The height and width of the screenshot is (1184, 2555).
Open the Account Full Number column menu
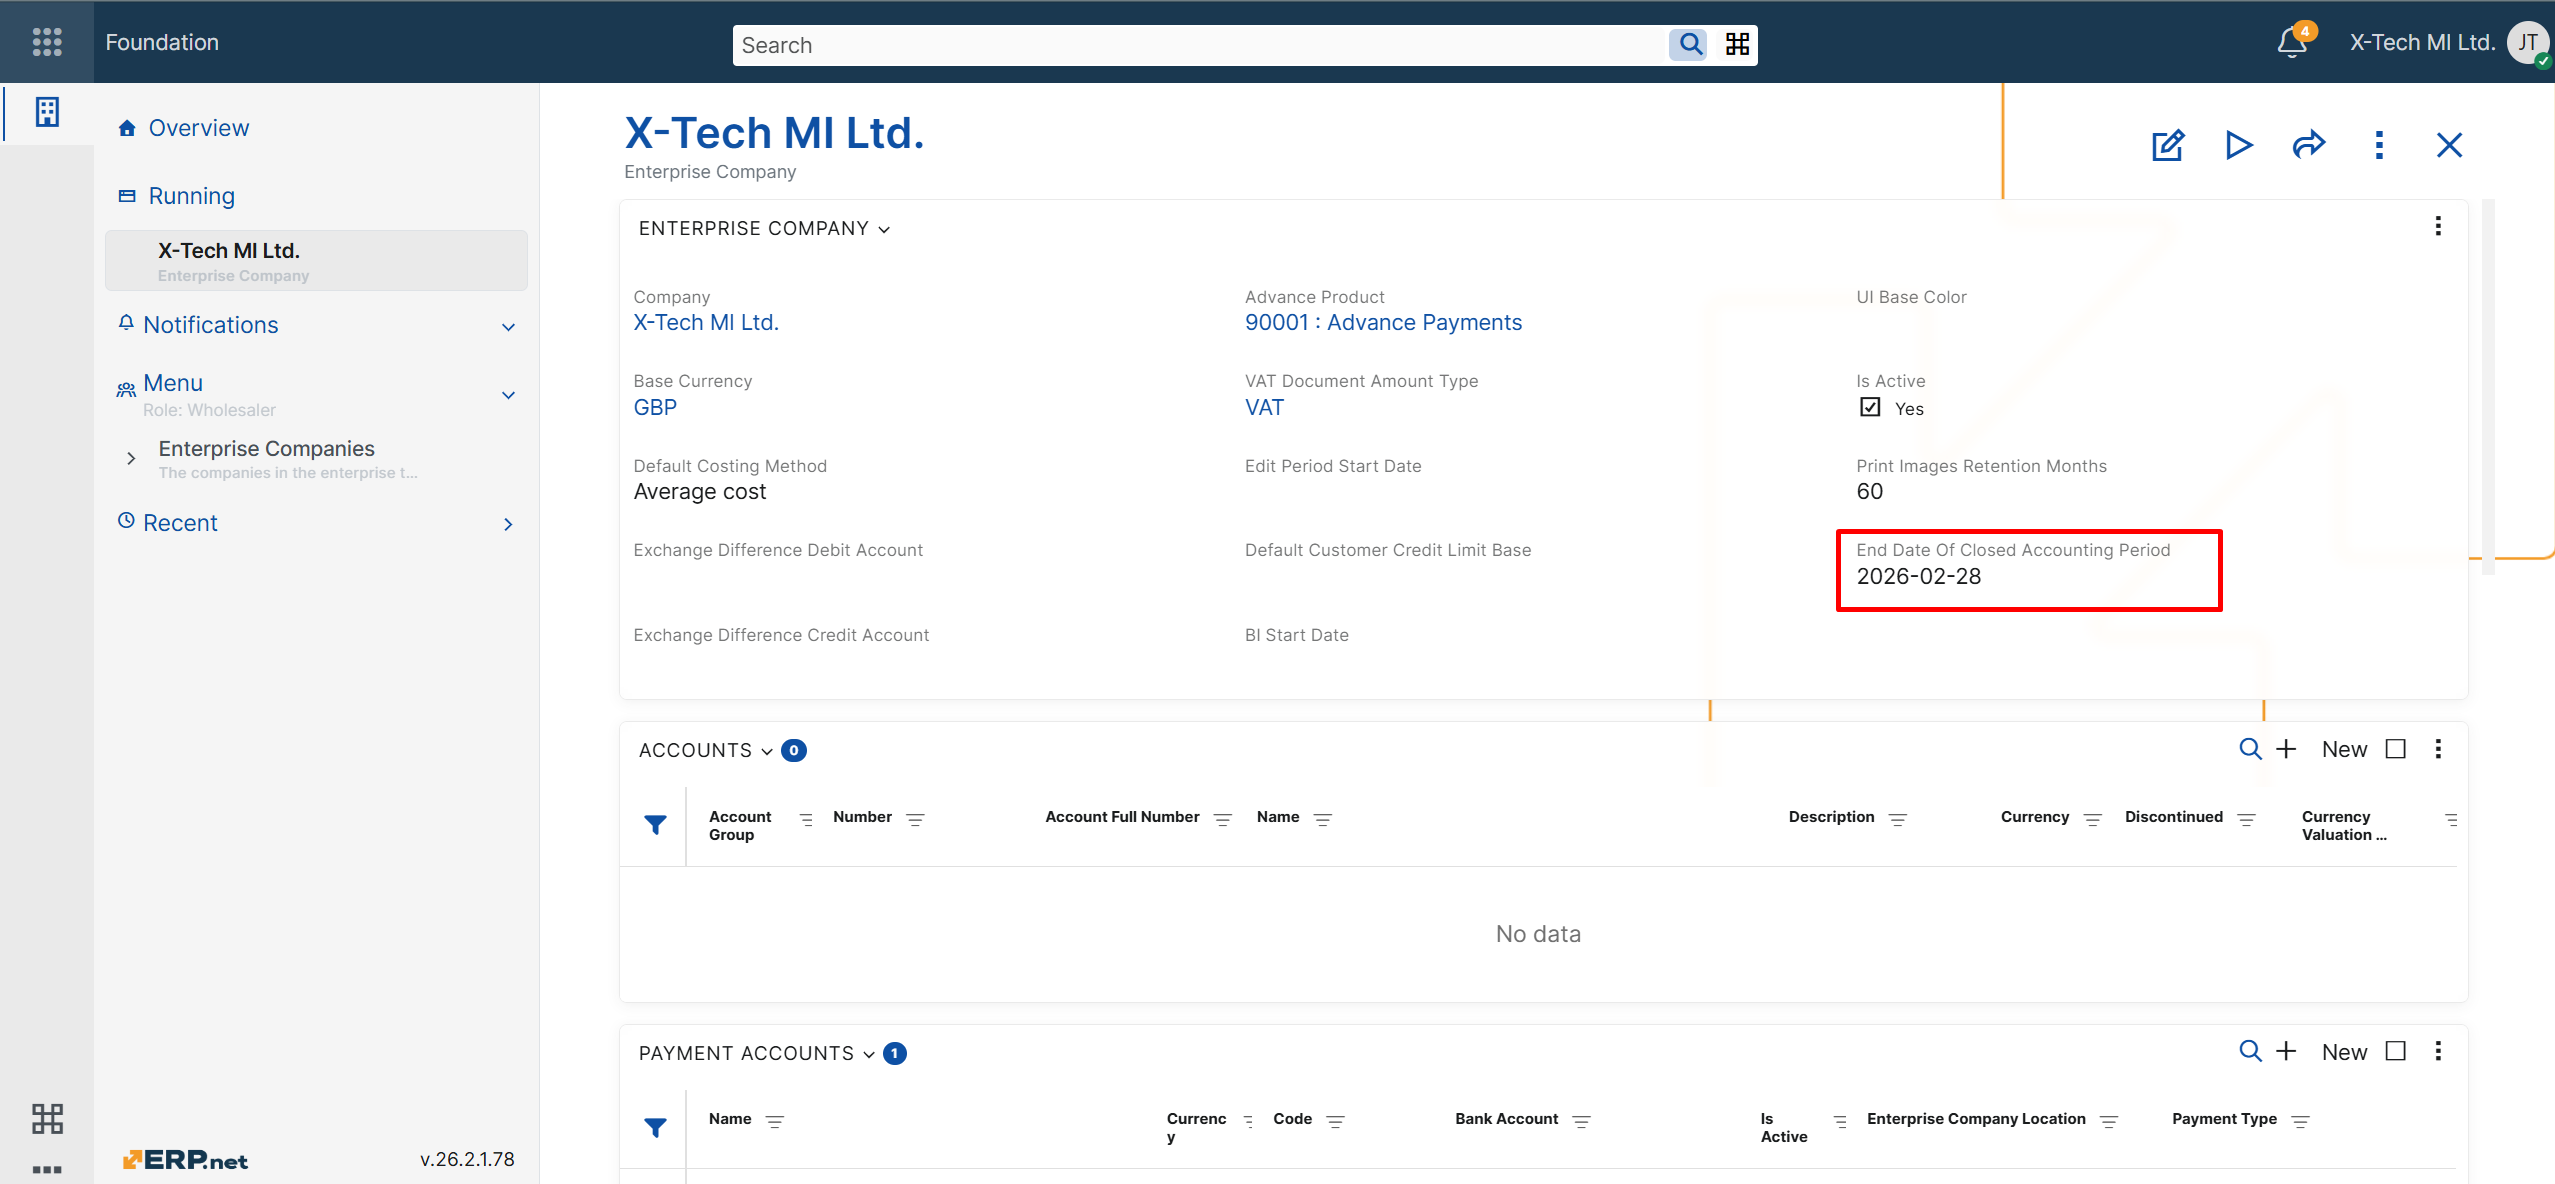pos(1222,819)
